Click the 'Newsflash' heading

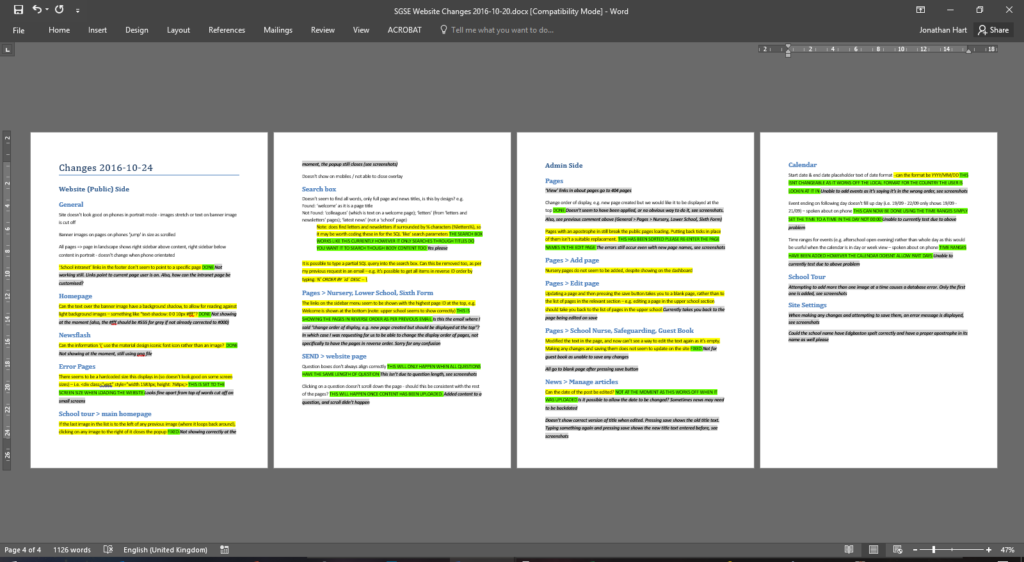click(x=74, y=335)
